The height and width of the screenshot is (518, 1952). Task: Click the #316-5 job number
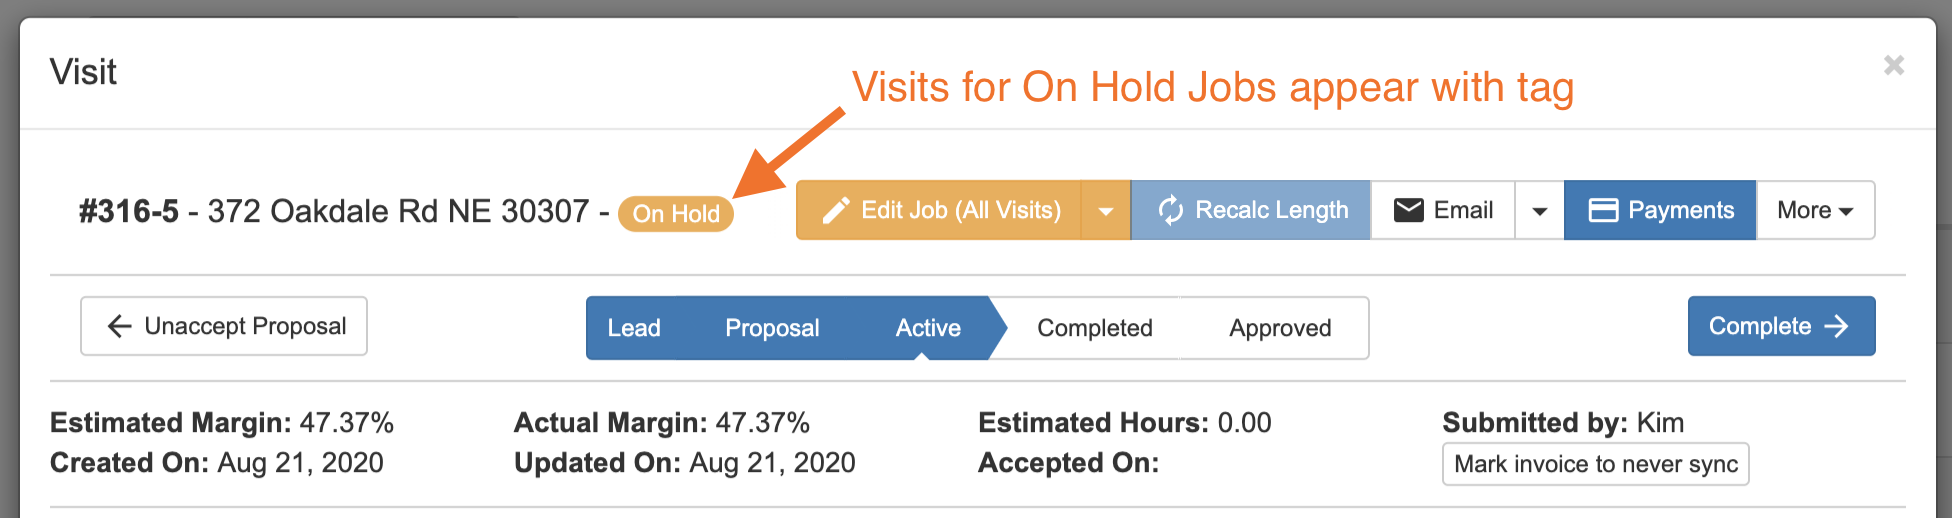point(129,212)
